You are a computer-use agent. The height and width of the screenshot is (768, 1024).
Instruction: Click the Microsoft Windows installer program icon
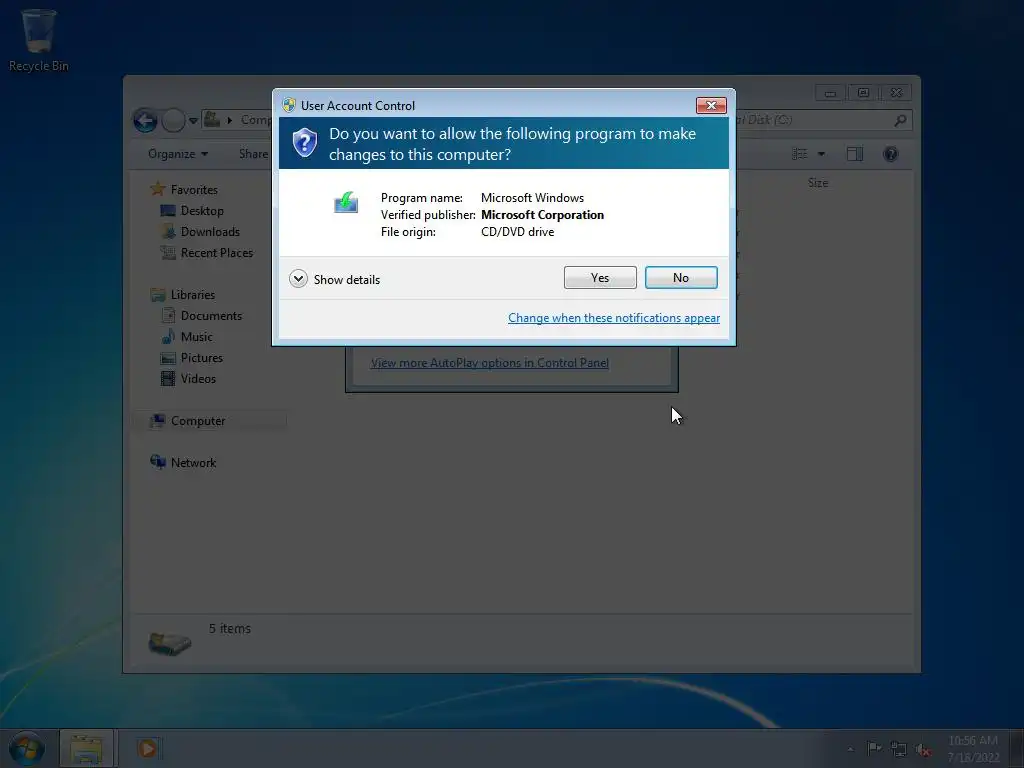[346, 202]
